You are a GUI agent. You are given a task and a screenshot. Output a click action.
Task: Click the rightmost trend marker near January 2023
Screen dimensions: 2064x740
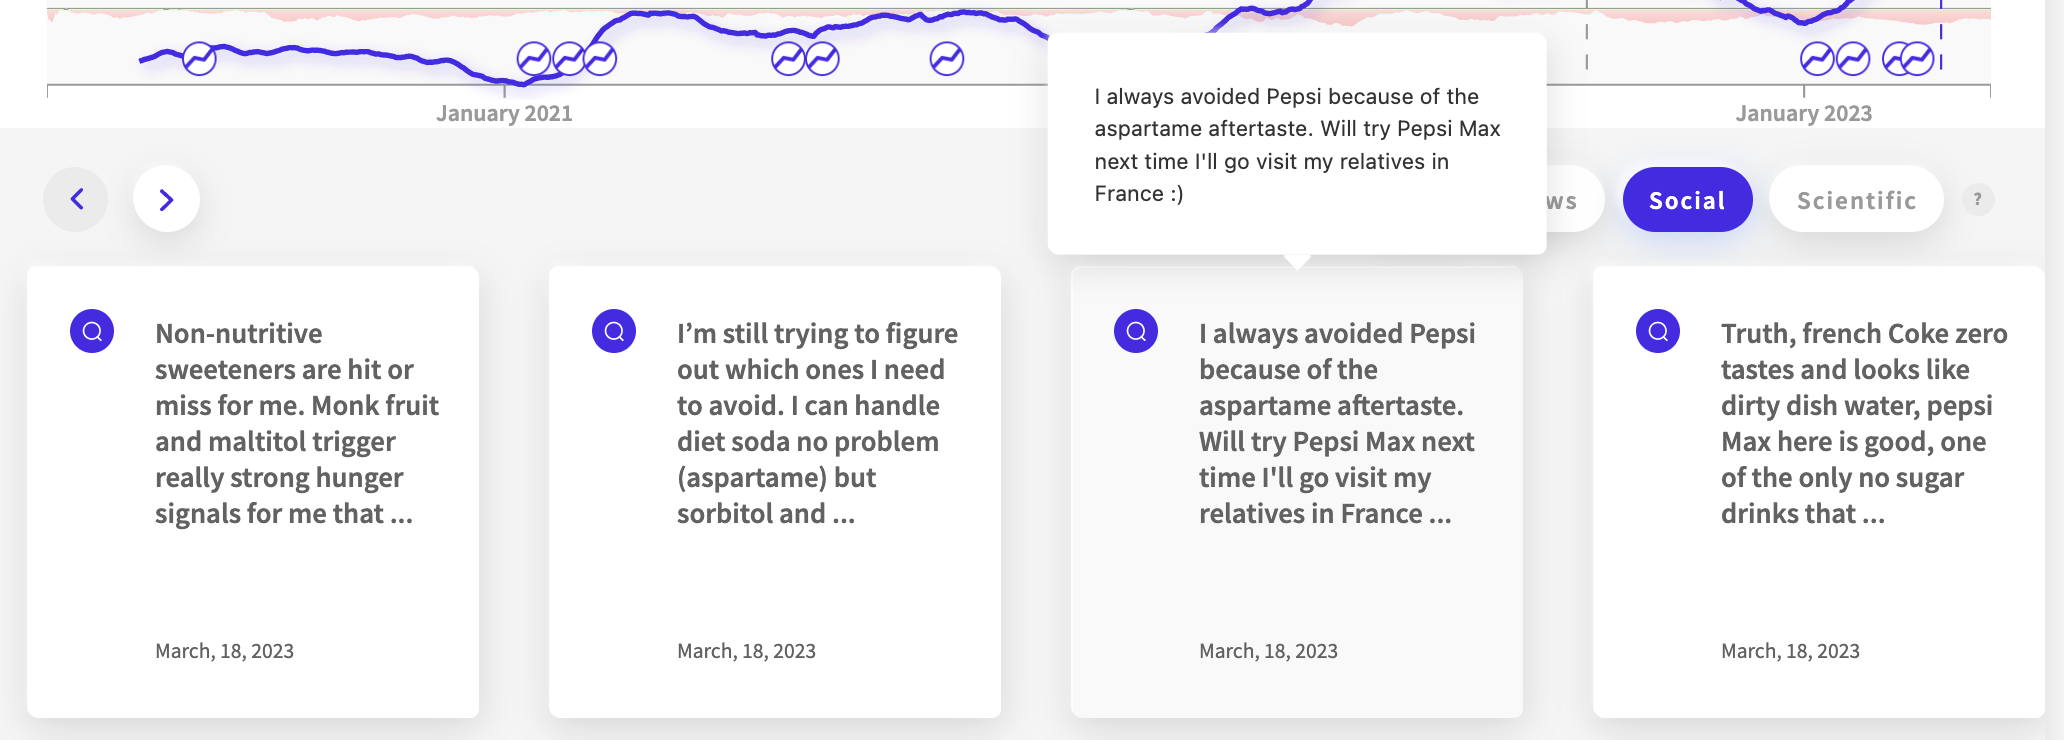coord(1918,59)
